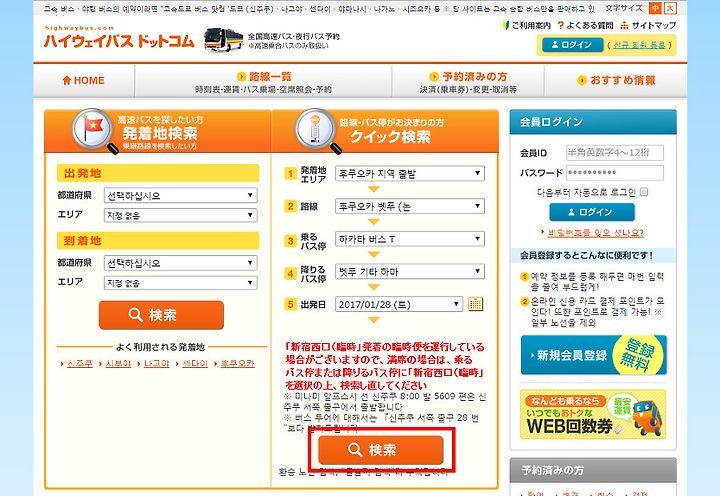This screenshot has height=496, width=720.
Task: Select large font size button 大
Action: point(670,8)
